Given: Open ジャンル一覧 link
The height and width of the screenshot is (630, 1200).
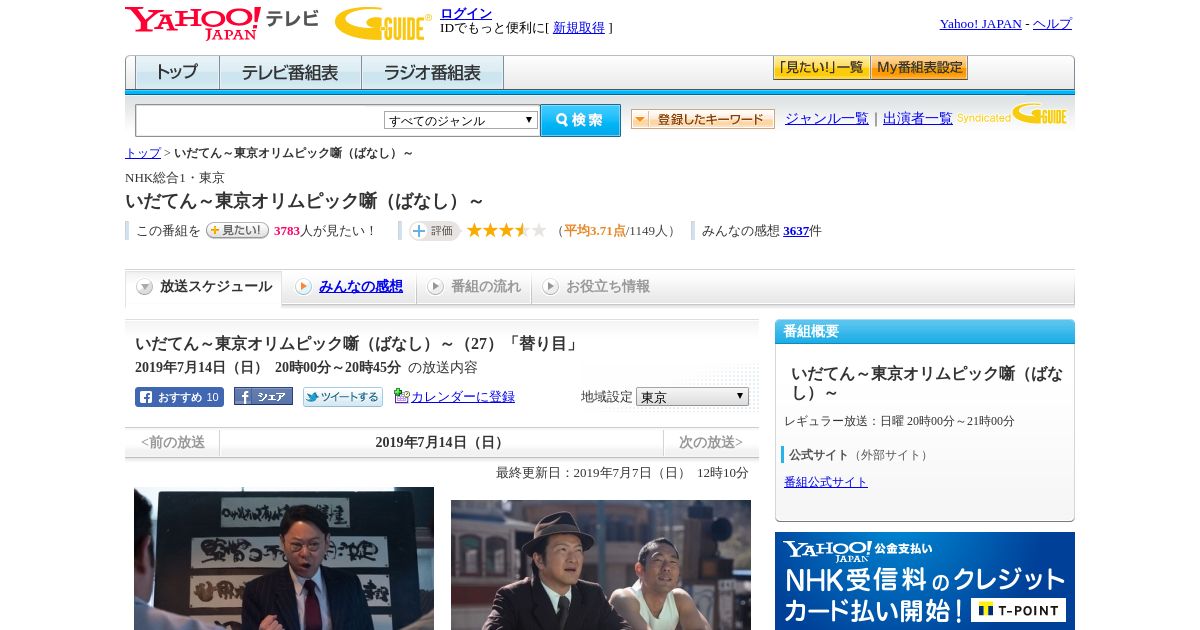Looking at the screenshot, I should 827,119.
